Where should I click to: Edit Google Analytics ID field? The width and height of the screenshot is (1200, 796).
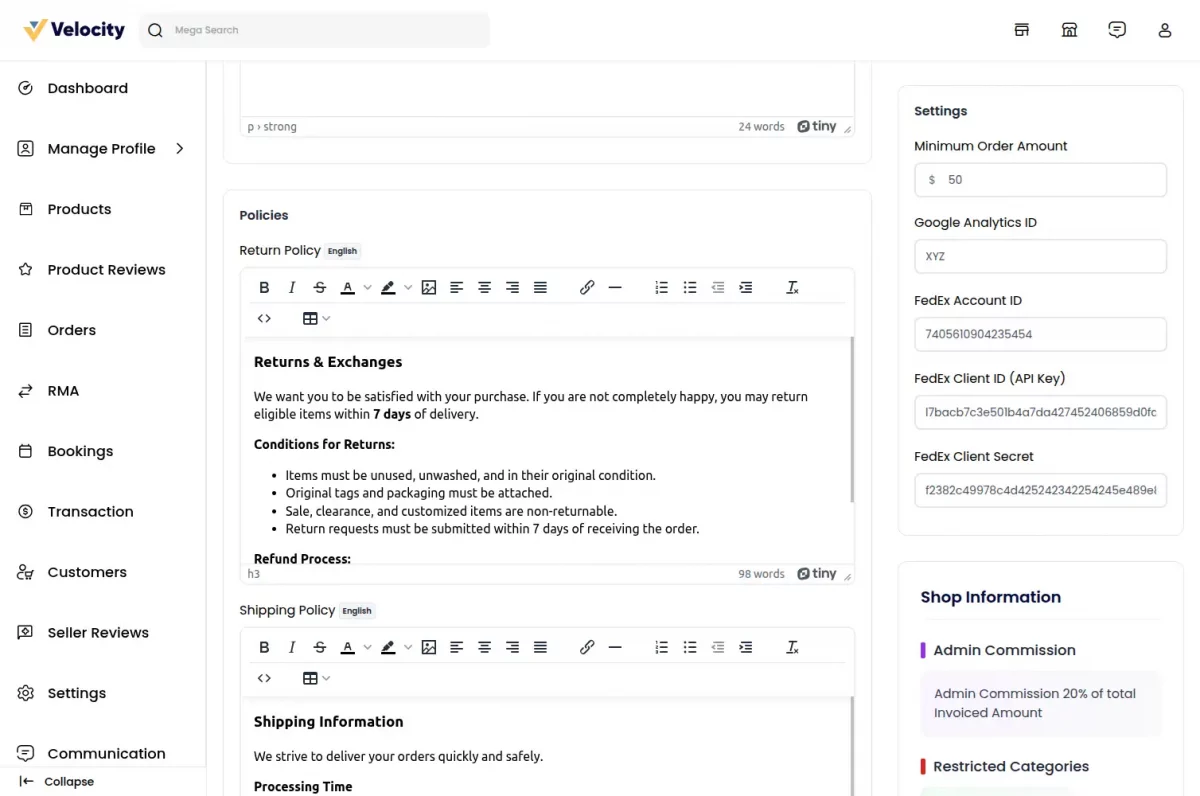point(1040,256)
